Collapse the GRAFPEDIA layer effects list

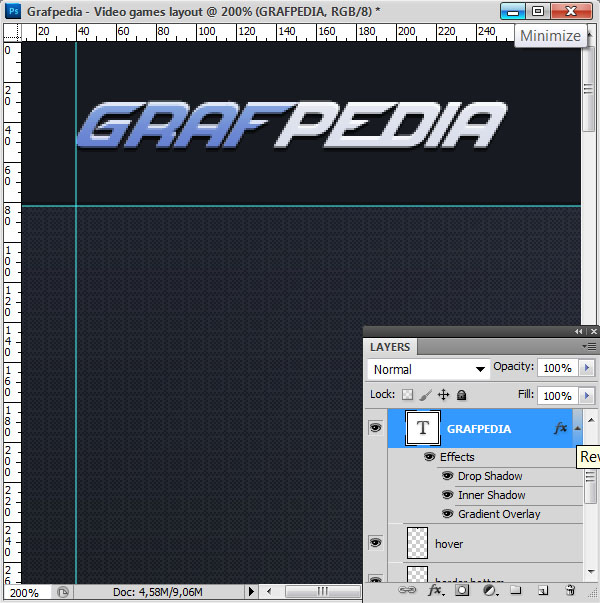[578, 428]
